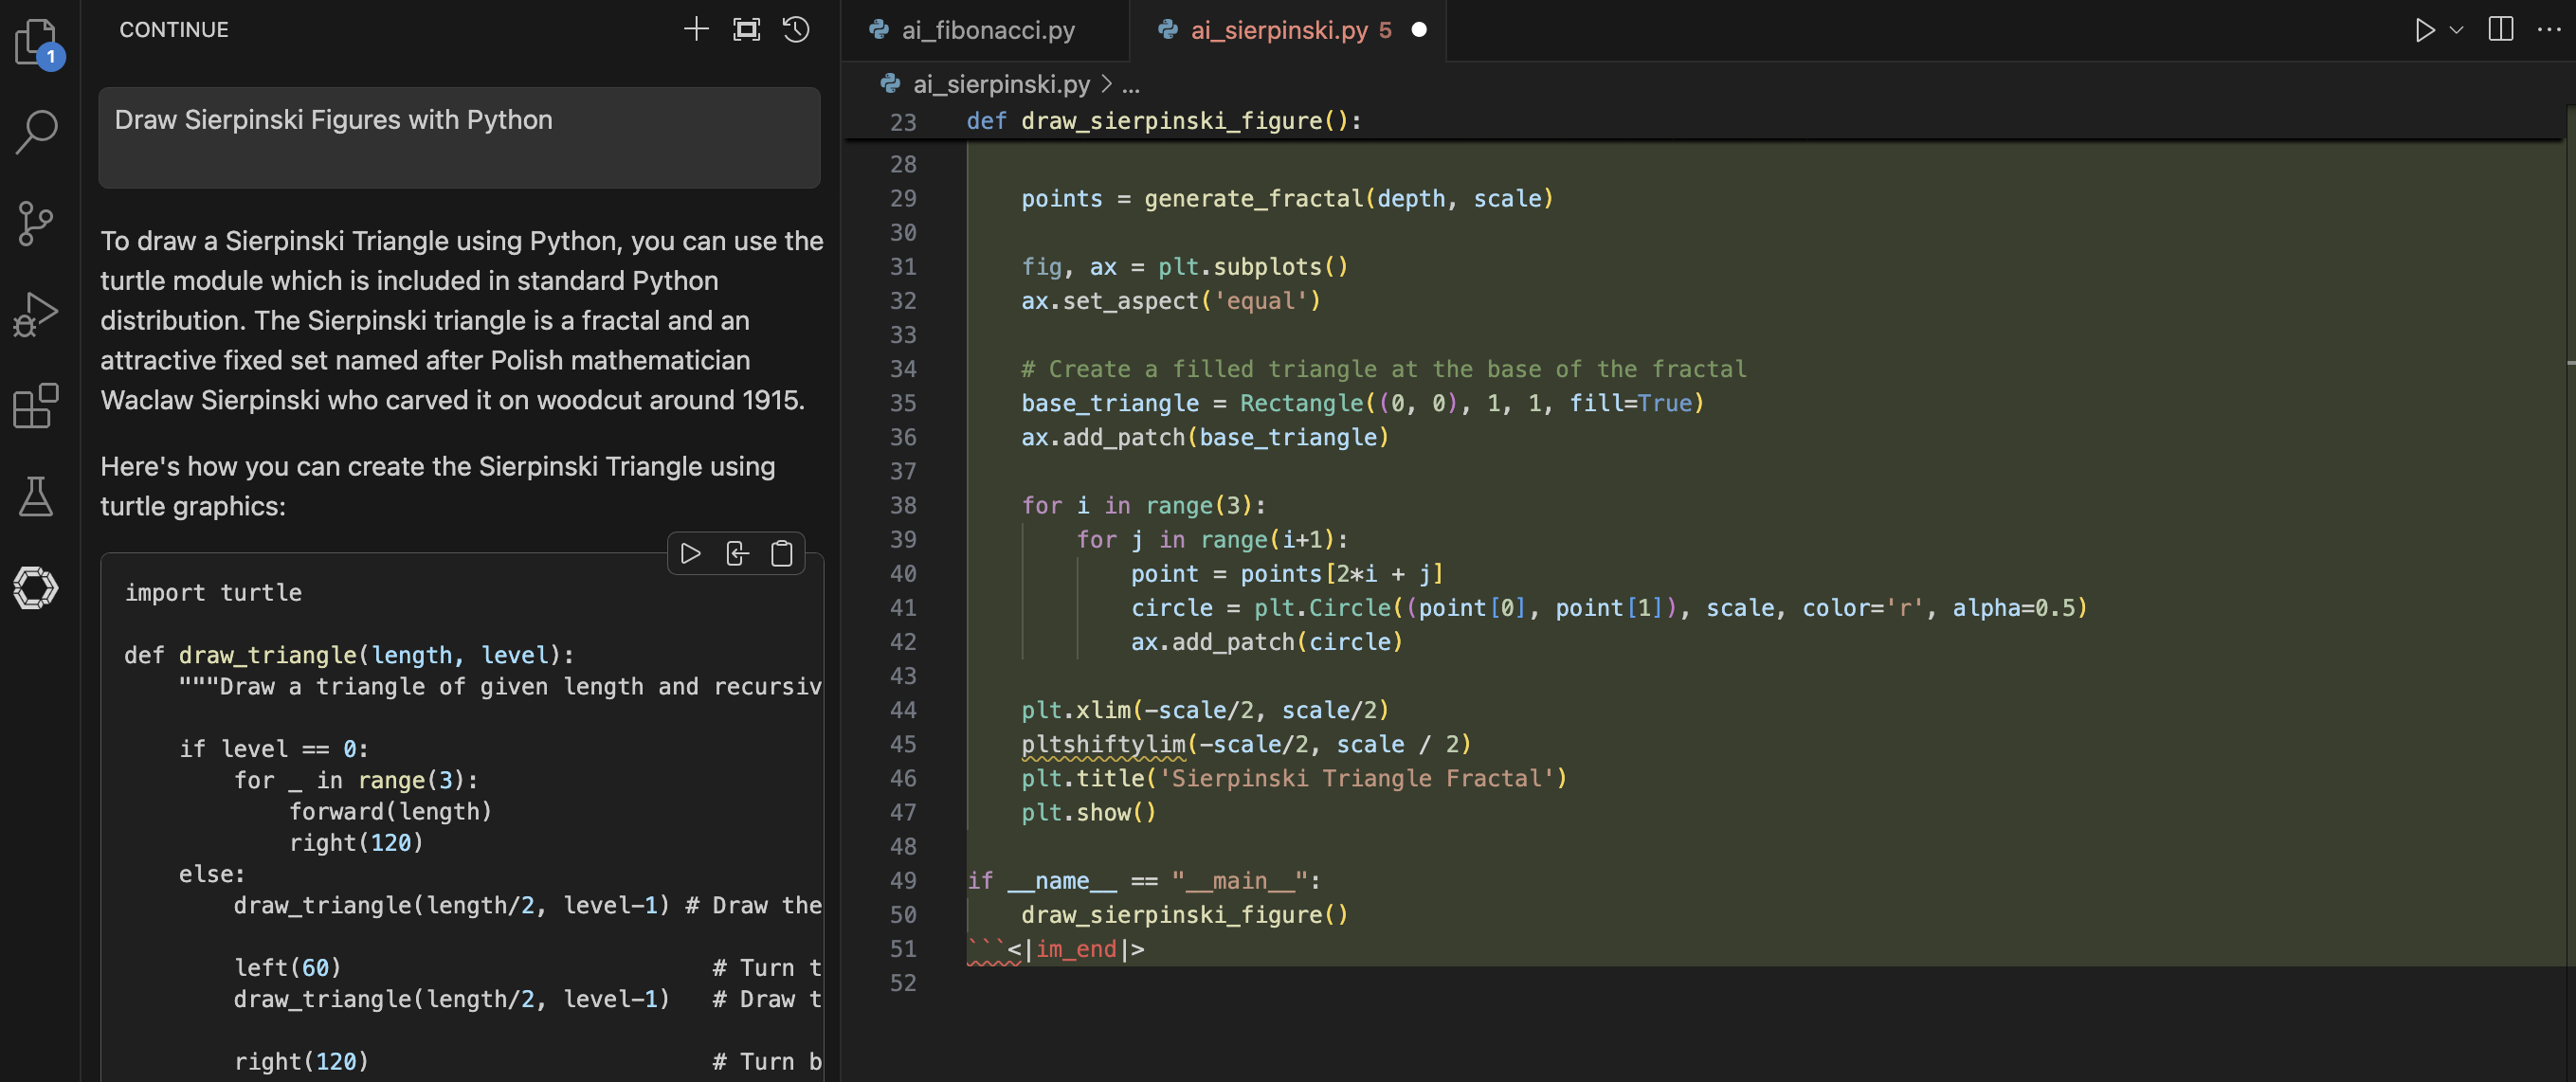This screenshot has width=2576, height=1082.
Task: Open the Extensions view icon
Action: pos(36,405)
